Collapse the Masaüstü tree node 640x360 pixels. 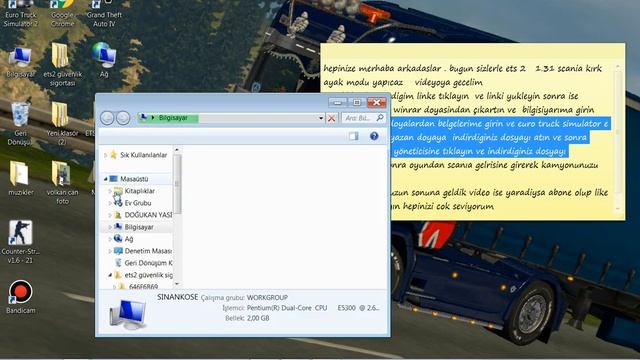tap(106, 179)
